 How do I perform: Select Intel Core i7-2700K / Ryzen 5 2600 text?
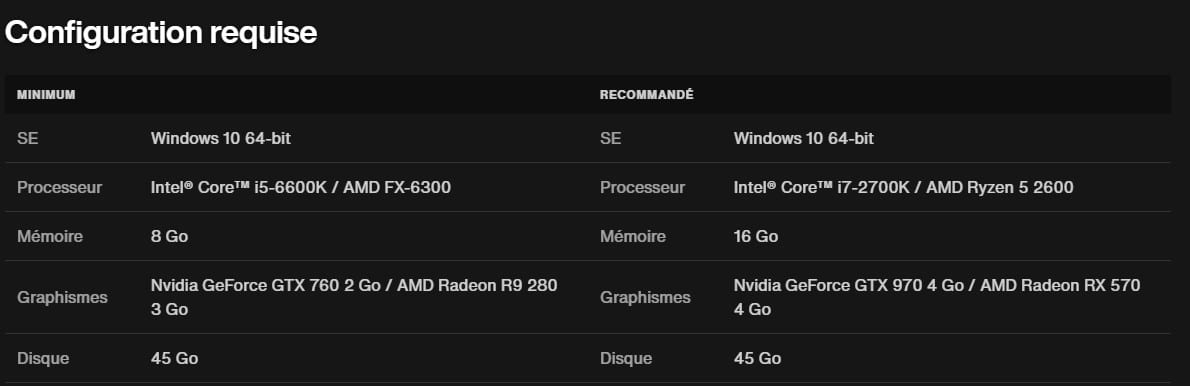click(903, 187)
